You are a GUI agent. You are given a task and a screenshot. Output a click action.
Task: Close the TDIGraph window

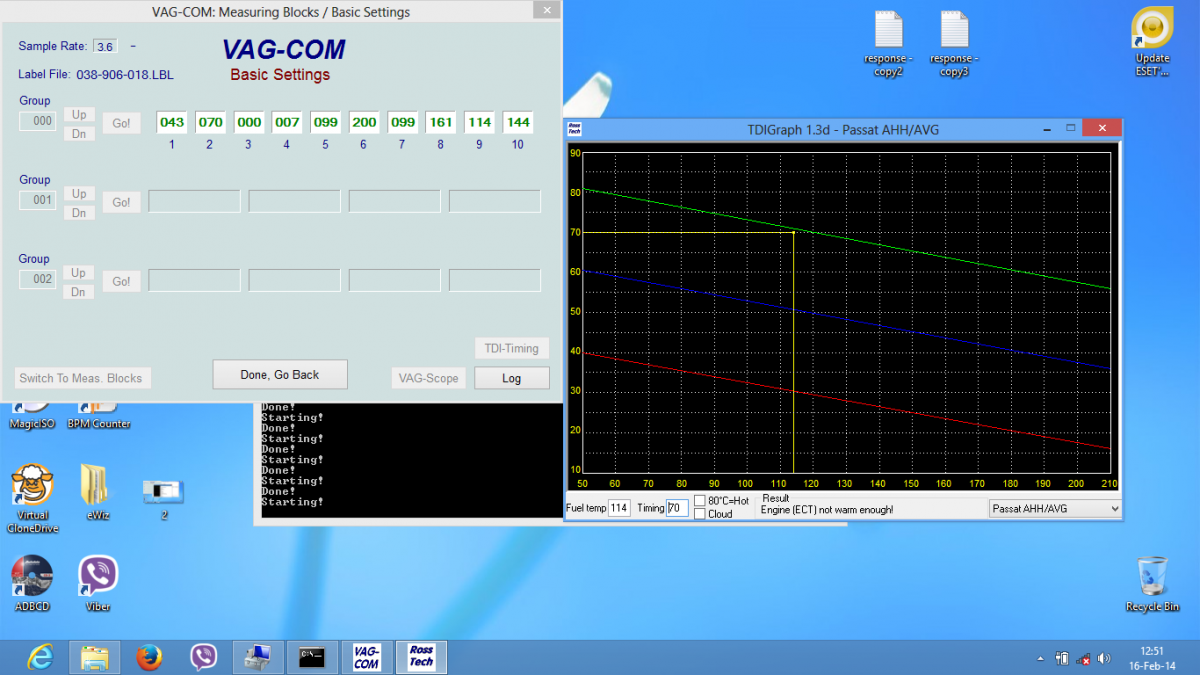(1102, 128)
